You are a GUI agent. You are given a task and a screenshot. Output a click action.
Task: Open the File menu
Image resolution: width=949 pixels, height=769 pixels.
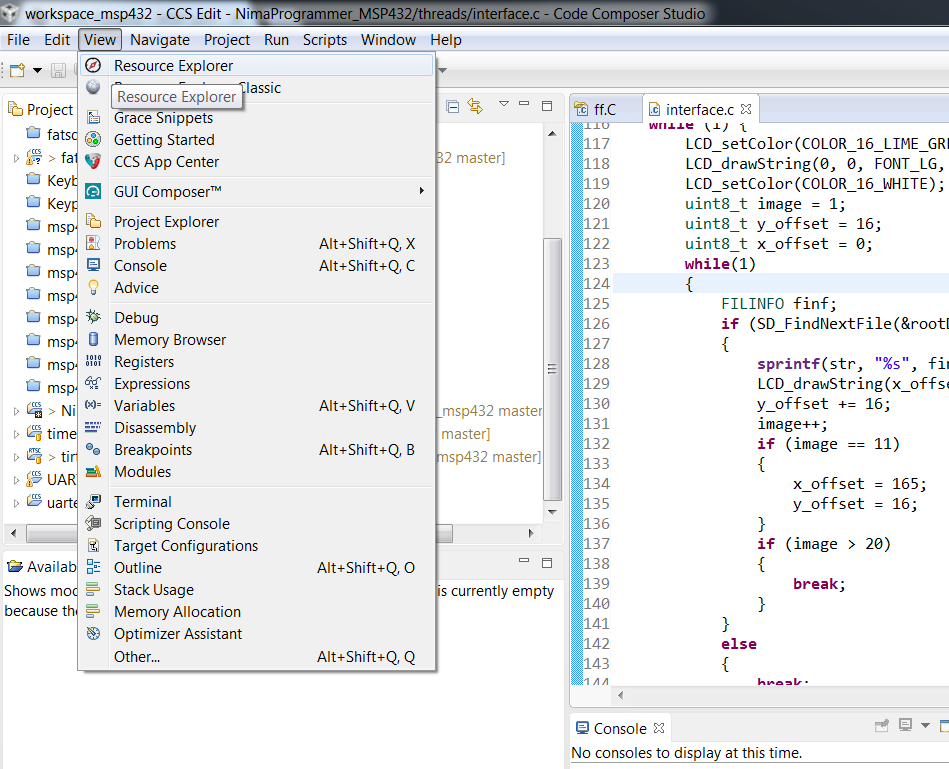(x=18, y=40)
